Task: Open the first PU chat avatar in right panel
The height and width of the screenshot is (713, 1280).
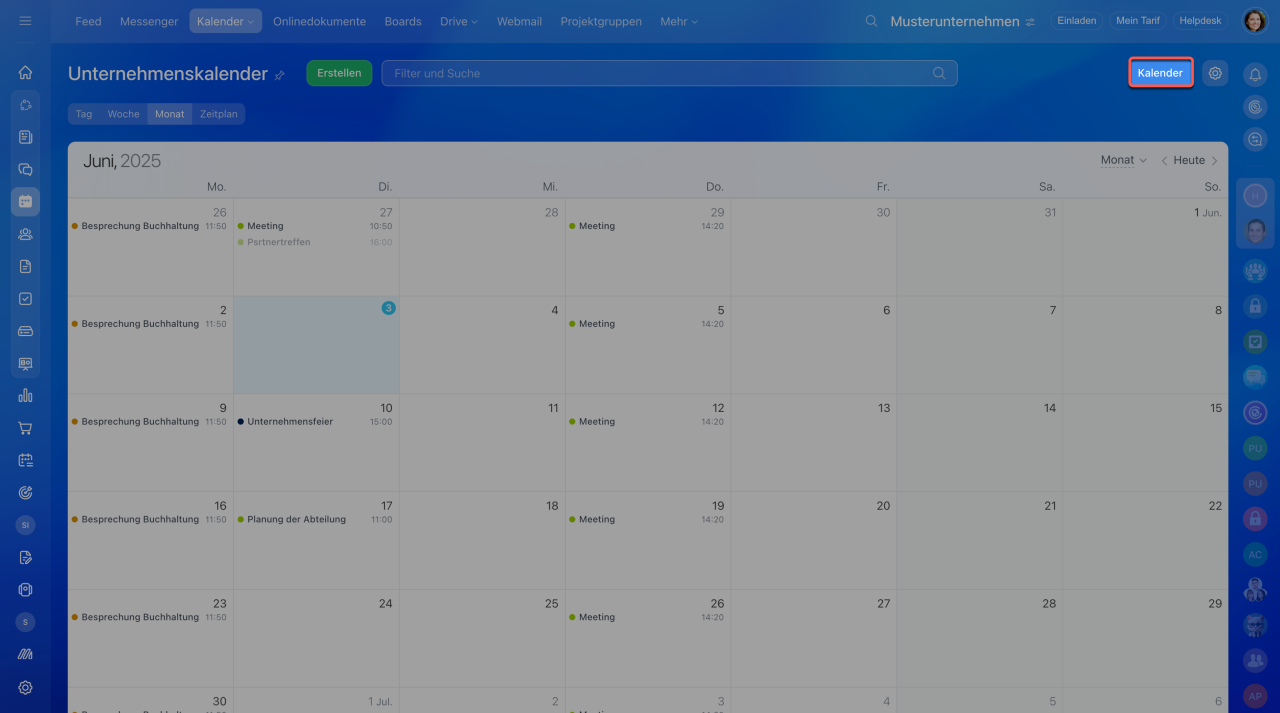Action: point(1255,448)
